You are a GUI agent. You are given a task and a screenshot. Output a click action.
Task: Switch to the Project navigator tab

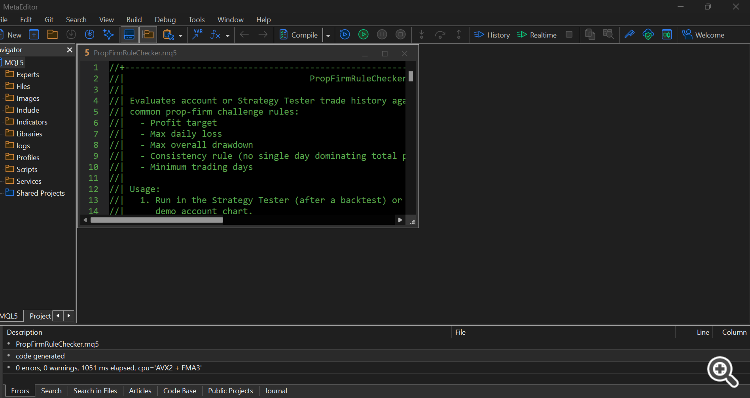tap(39, 316)
